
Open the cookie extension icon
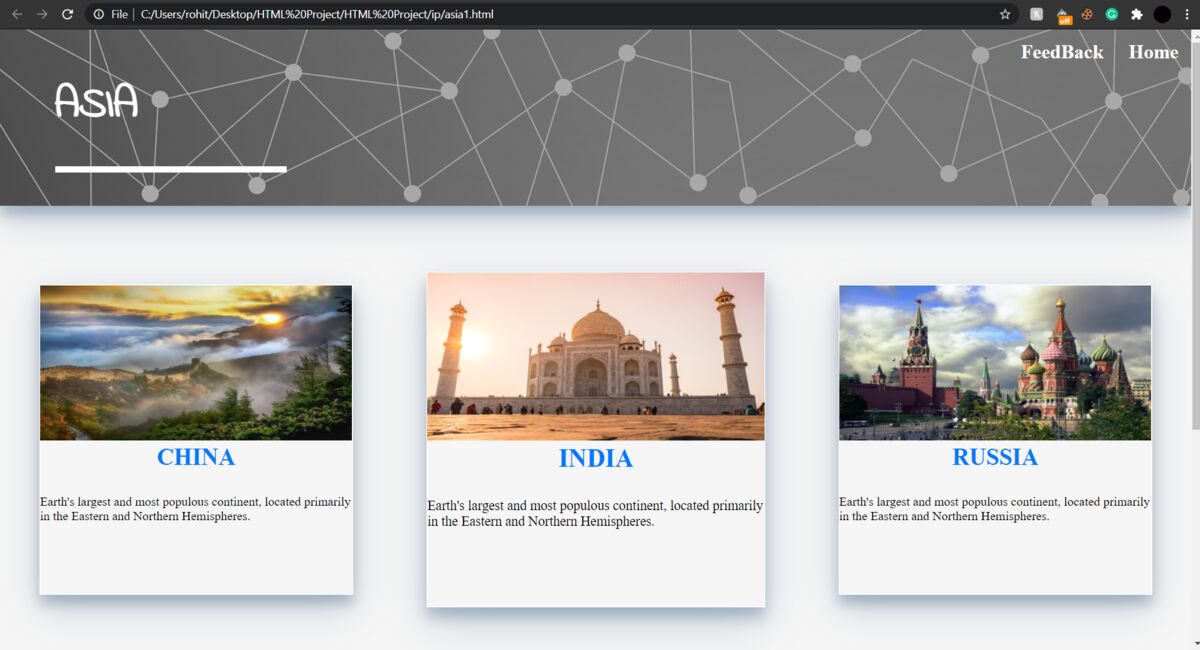(x=1088, y=14)
